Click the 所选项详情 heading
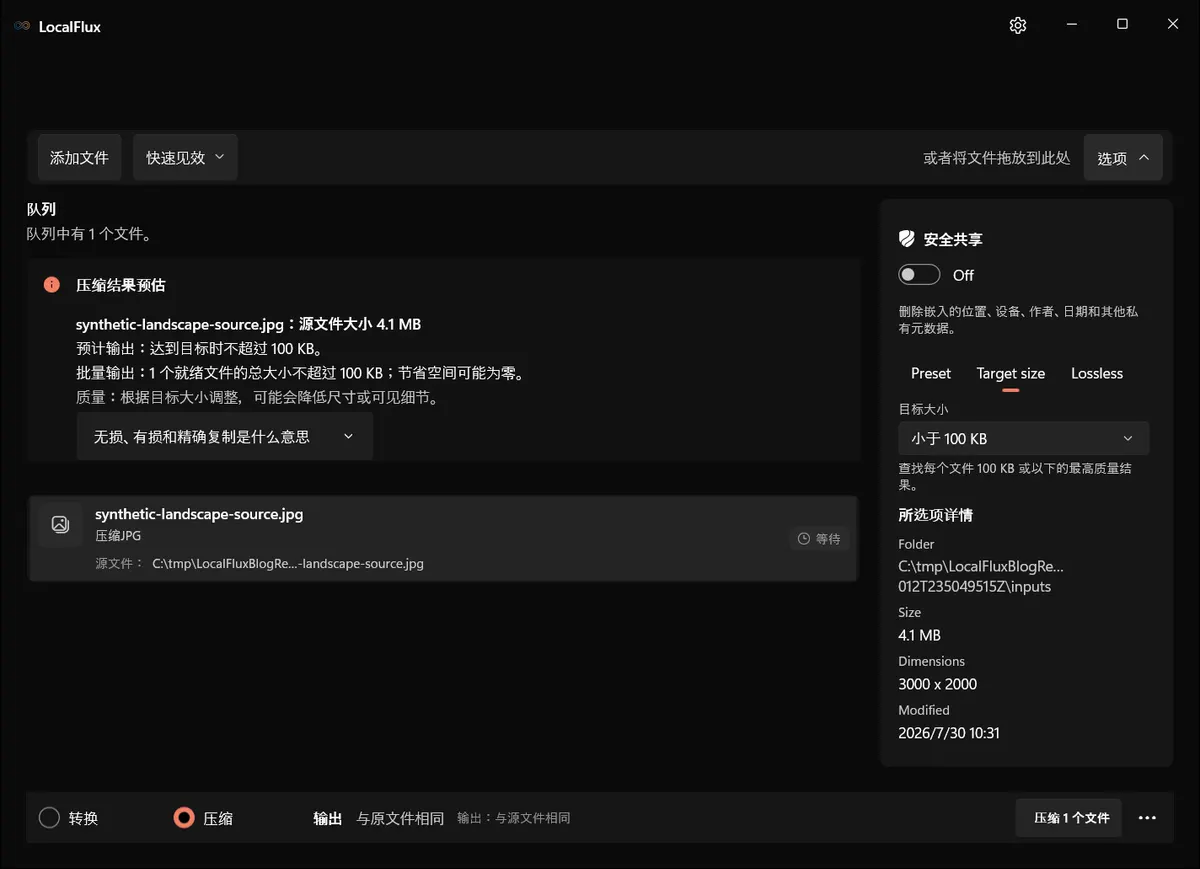The height and width of the screenshot is (869, 1200). click(936, 515)
